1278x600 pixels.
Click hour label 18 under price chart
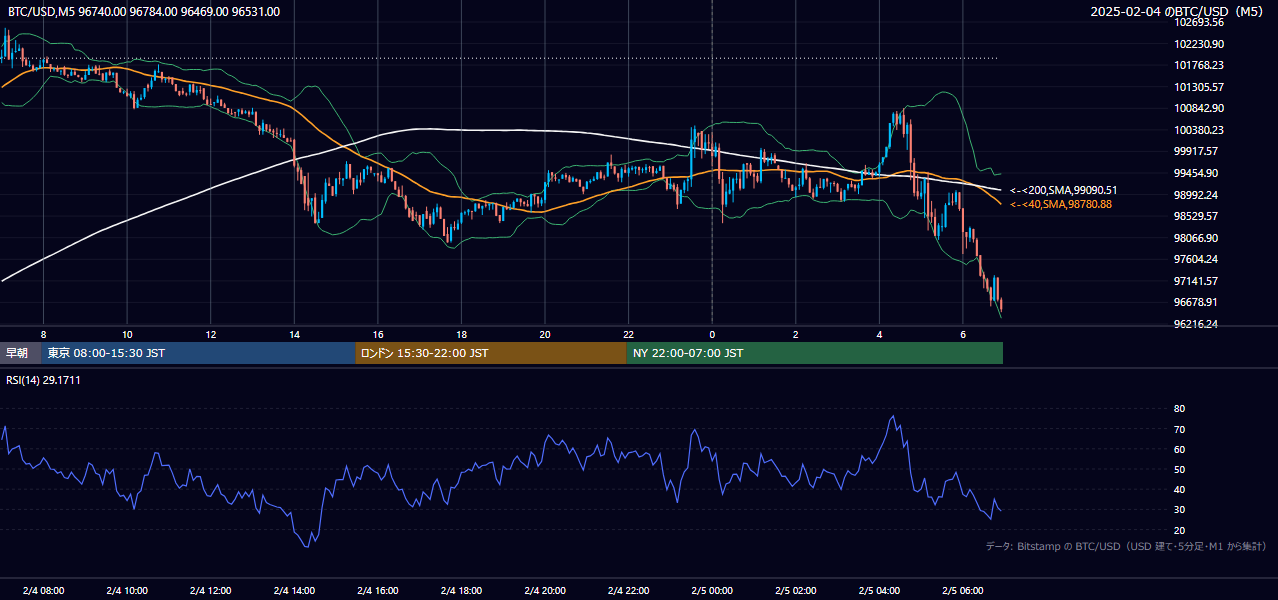[x=461, y=334]
